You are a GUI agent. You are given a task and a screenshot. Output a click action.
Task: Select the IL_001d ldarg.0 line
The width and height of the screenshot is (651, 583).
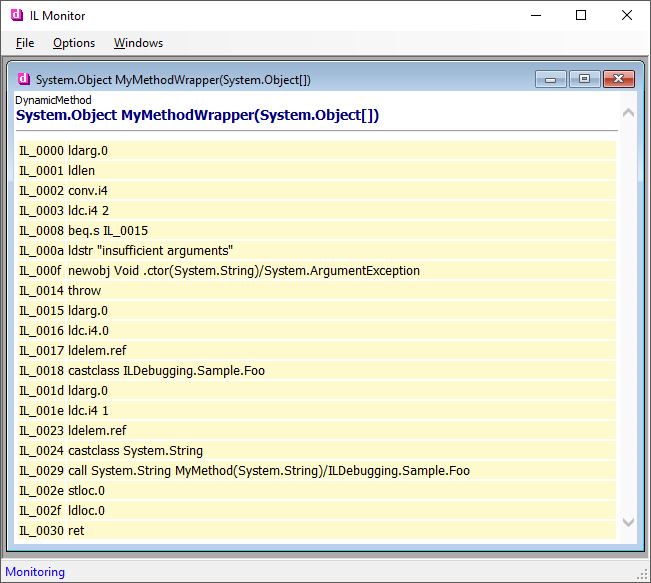click(x=317, y=390)
